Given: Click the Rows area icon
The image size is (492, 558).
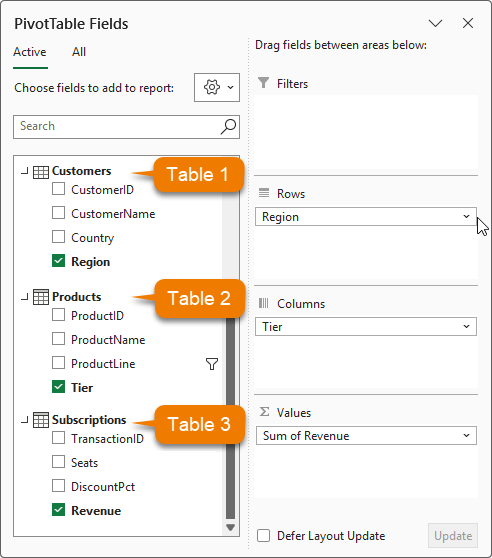Looking at the screenshot, I should tap(264, 193).
